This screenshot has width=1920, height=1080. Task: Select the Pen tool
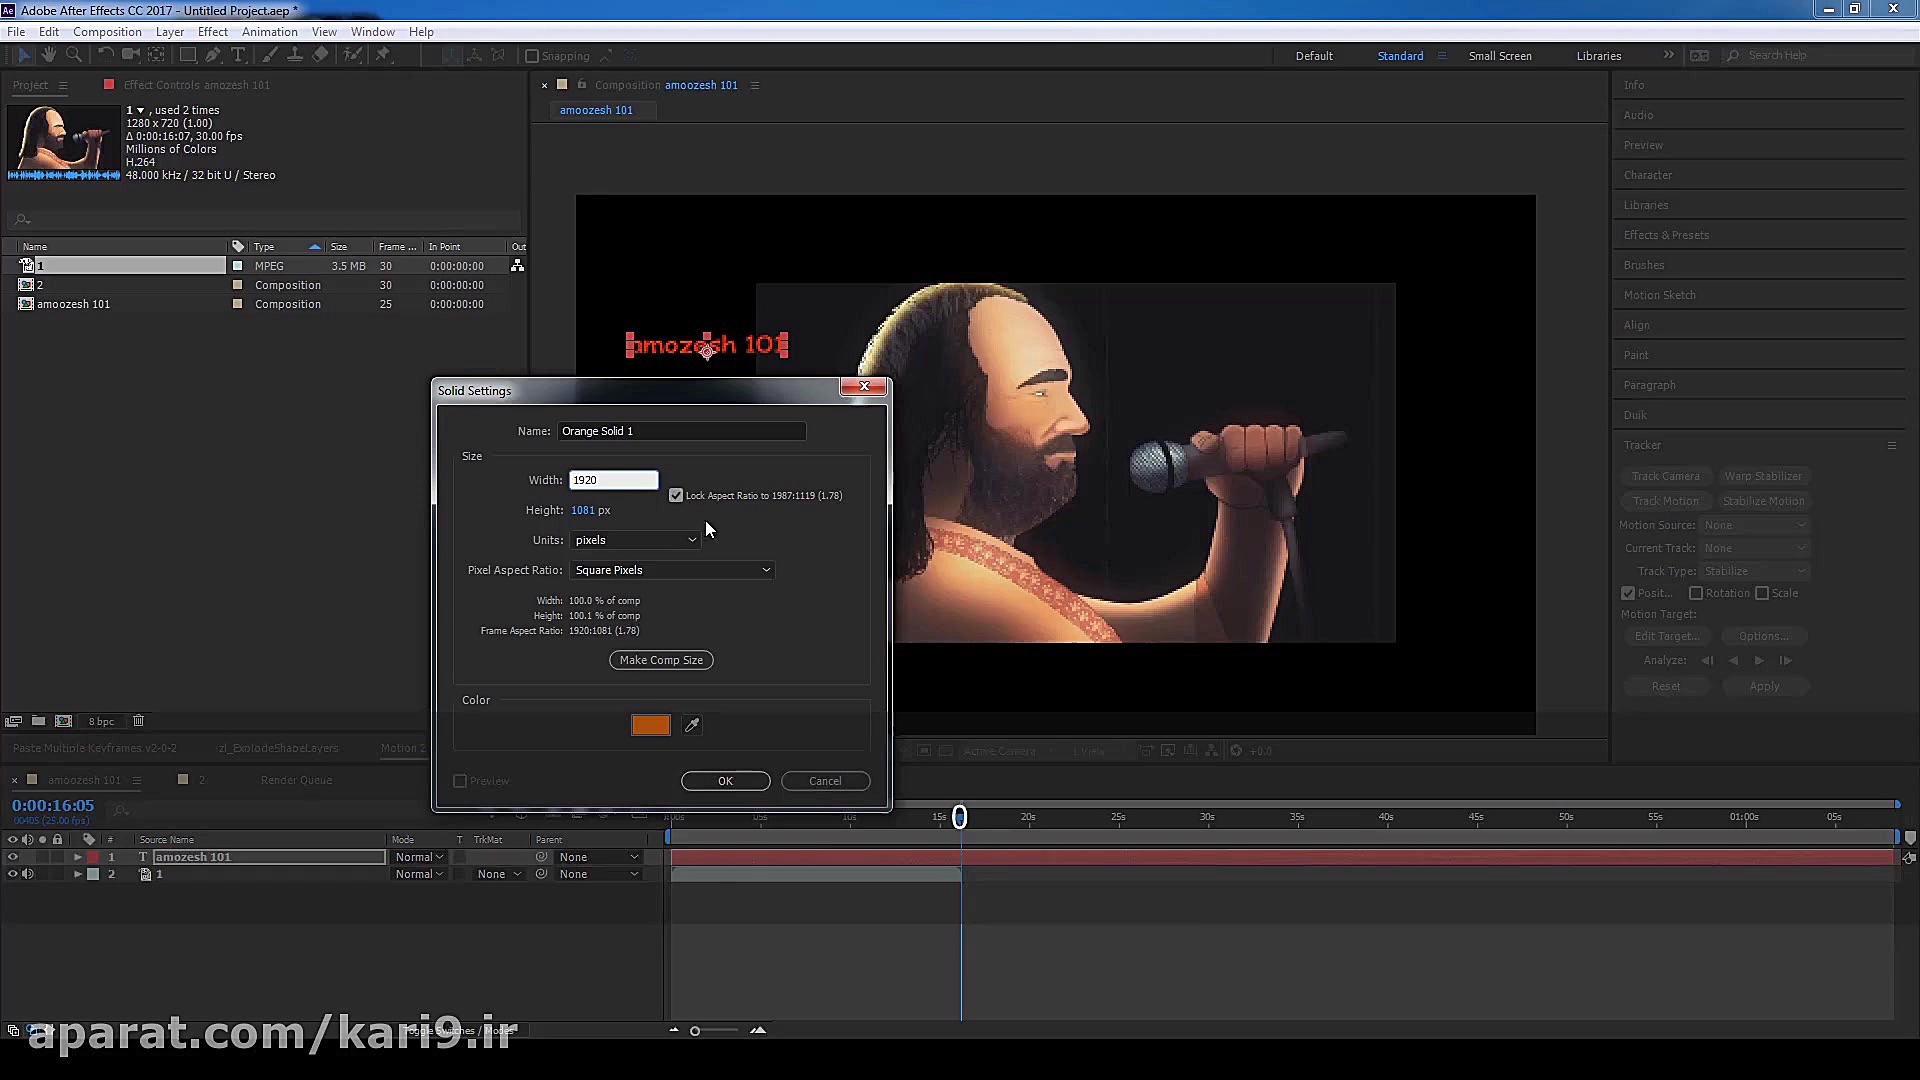(213, 55)
